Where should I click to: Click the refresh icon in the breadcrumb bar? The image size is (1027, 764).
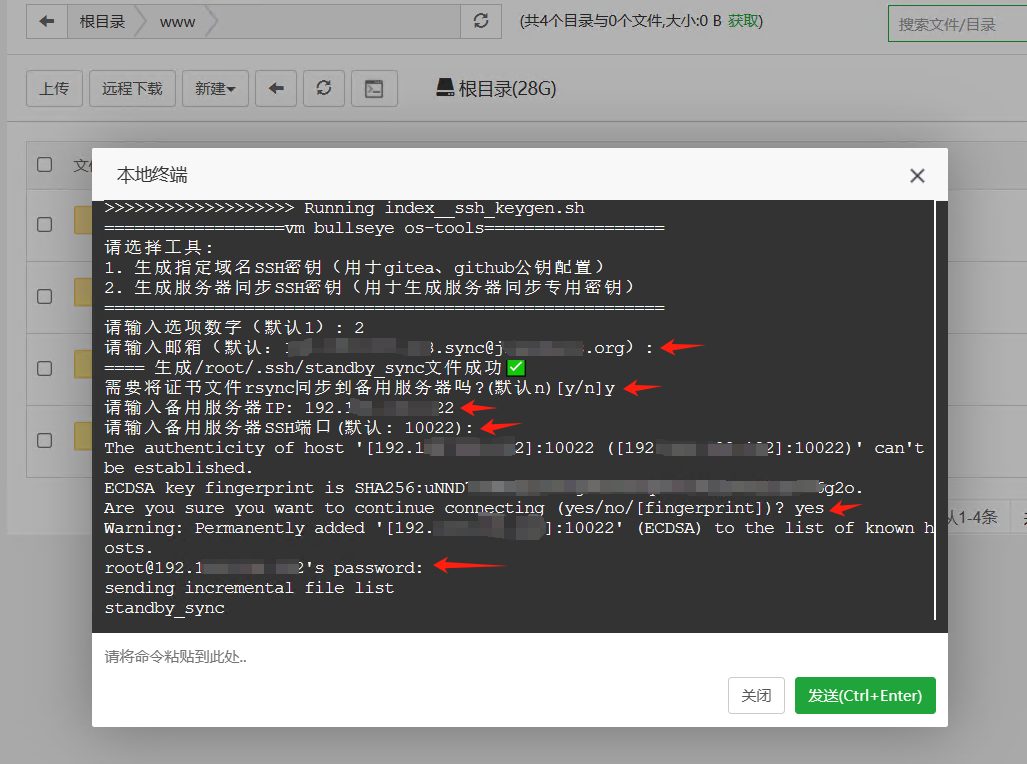[481, 21]
